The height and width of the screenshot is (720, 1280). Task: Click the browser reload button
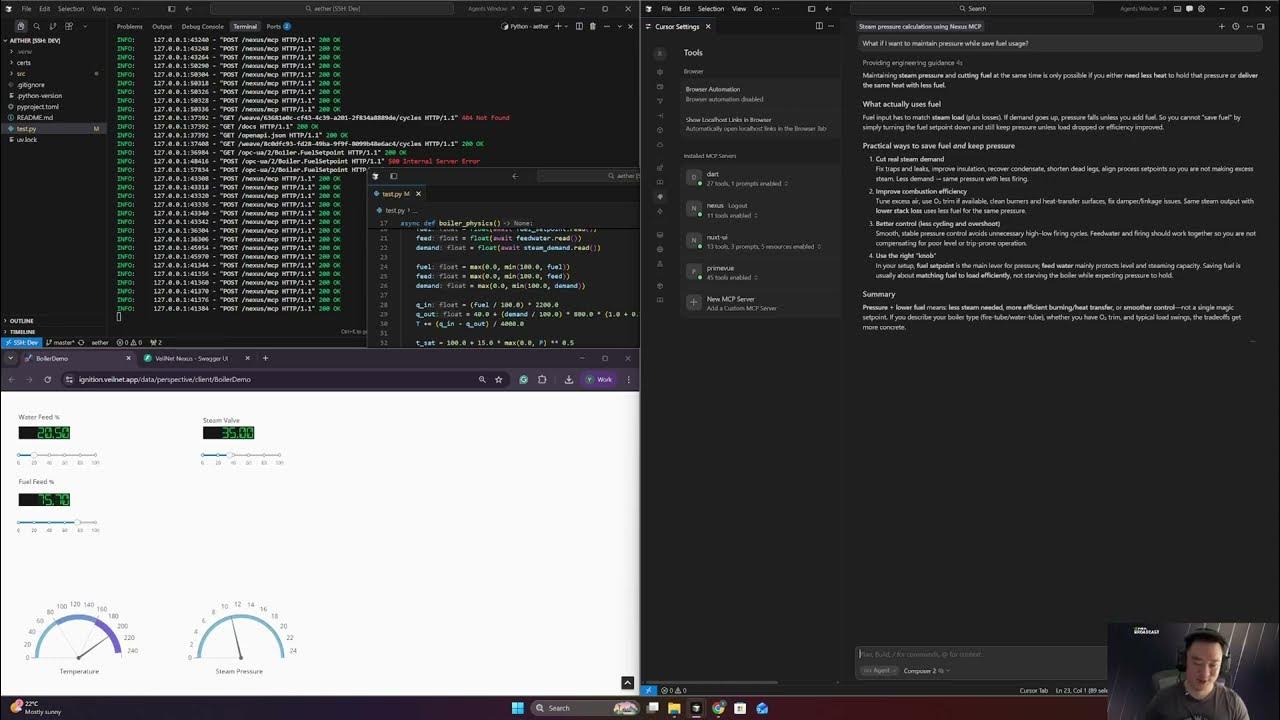pos(47,379)
